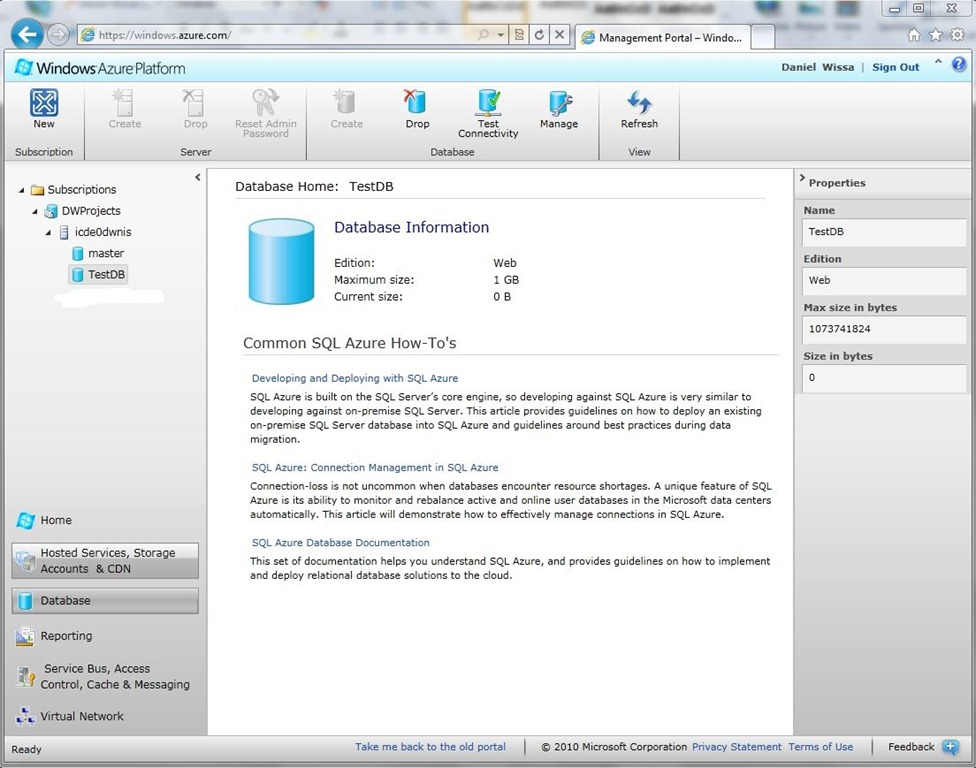Click the large database cylinder image
This screenshot has width=976, height=768.
click(281, 261)
